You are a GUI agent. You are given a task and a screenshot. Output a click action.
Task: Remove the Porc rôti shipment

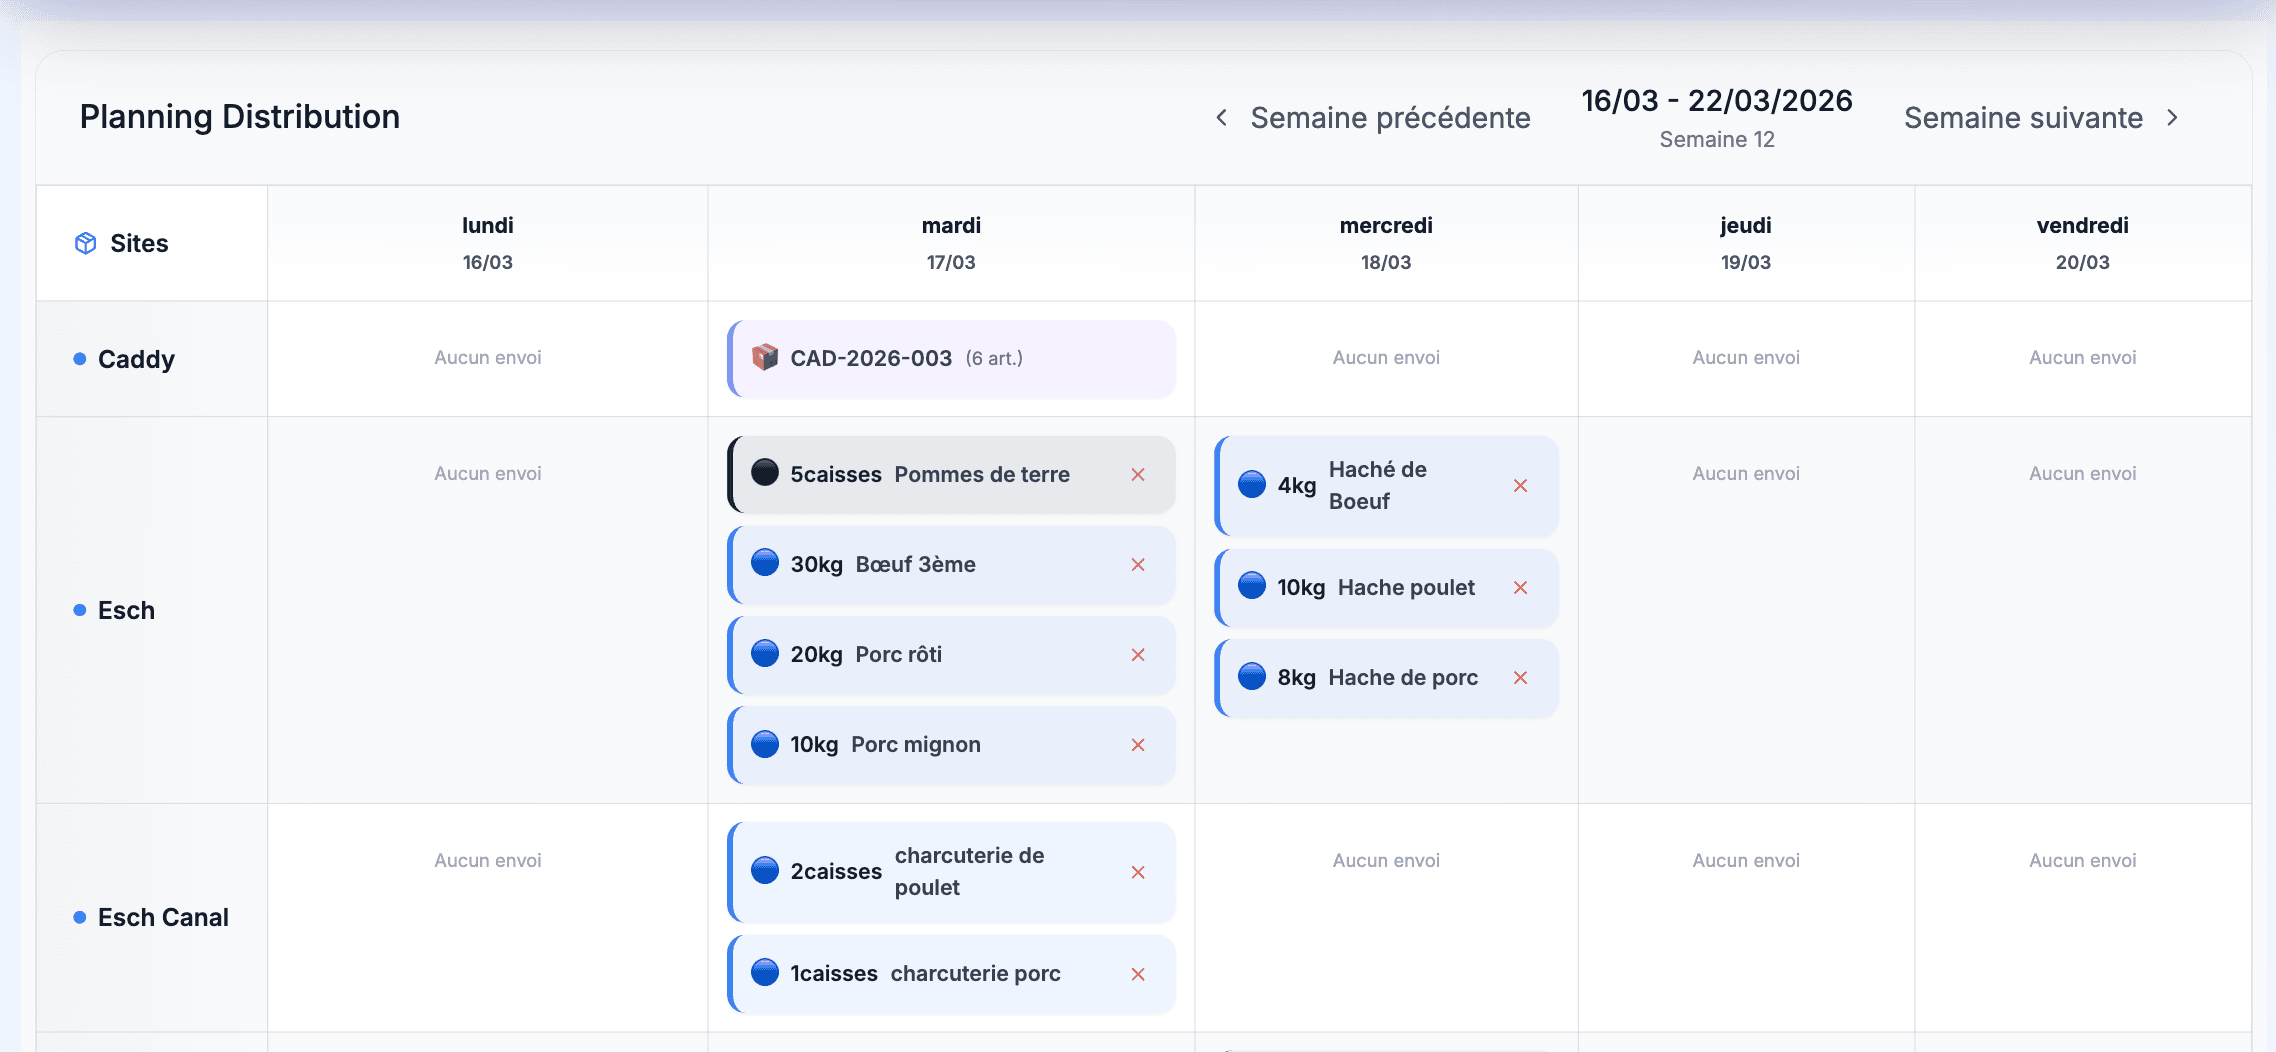coord(1138,655)
